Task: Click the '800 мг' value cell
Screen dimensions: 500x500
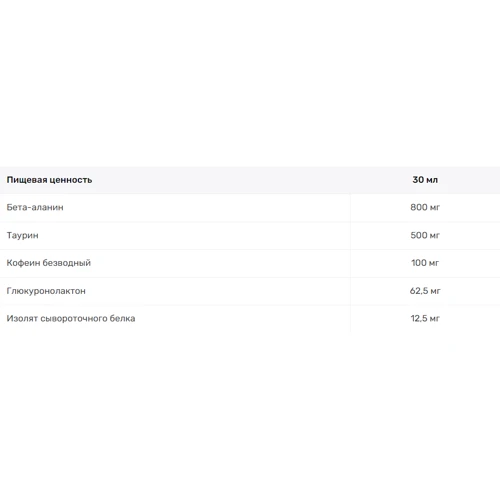Action: point(425,207)
